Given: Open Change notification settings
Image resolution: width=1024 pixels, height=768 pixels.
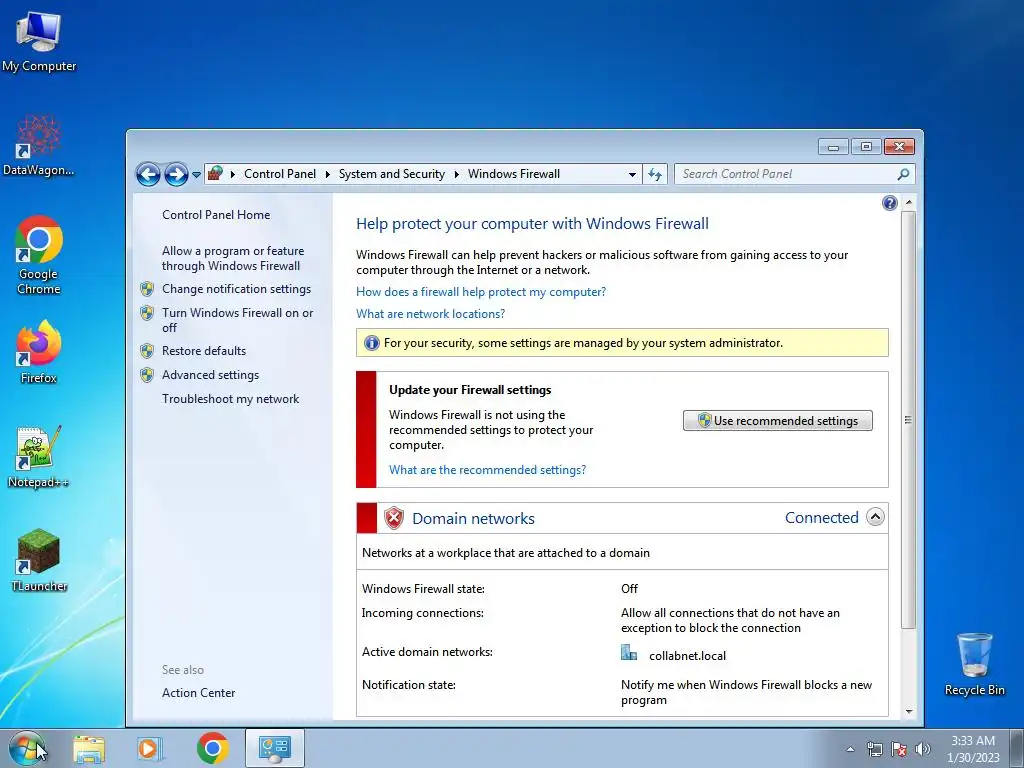Looking at the screenshot, I should click(236, 289).
